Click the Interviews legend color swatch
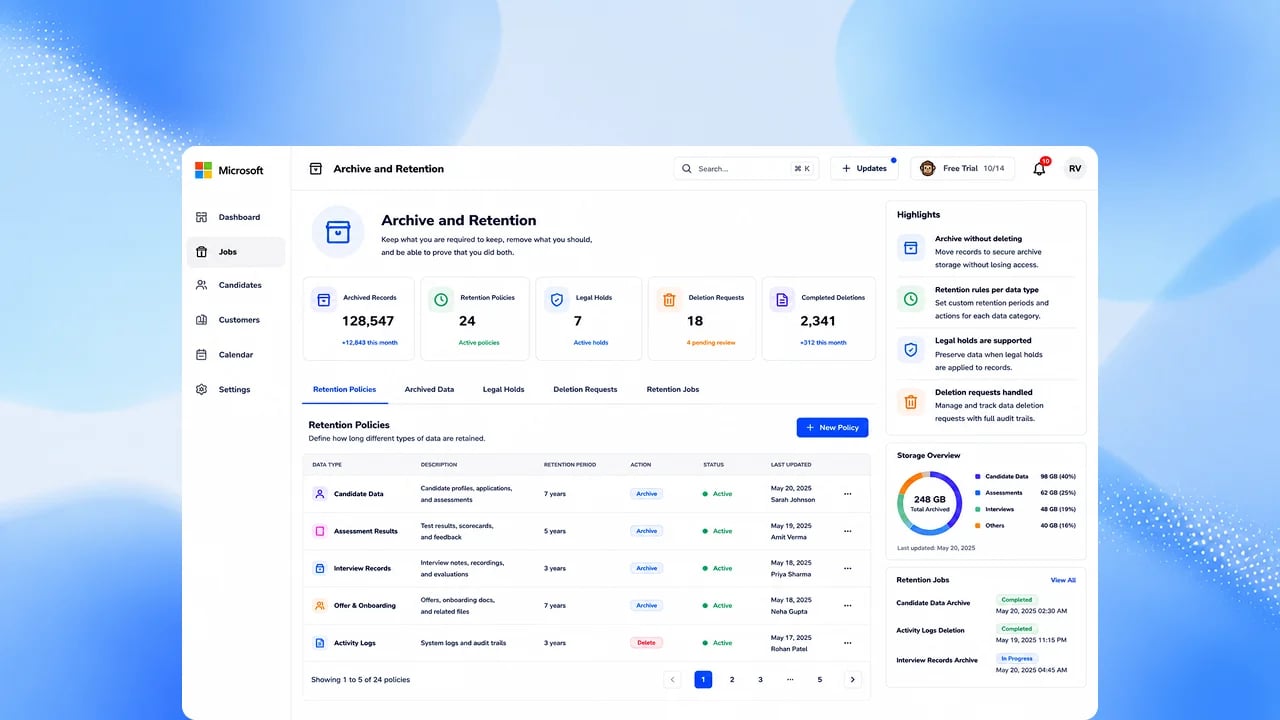The width and height of the screenshot is (1280, 720). 977,509
